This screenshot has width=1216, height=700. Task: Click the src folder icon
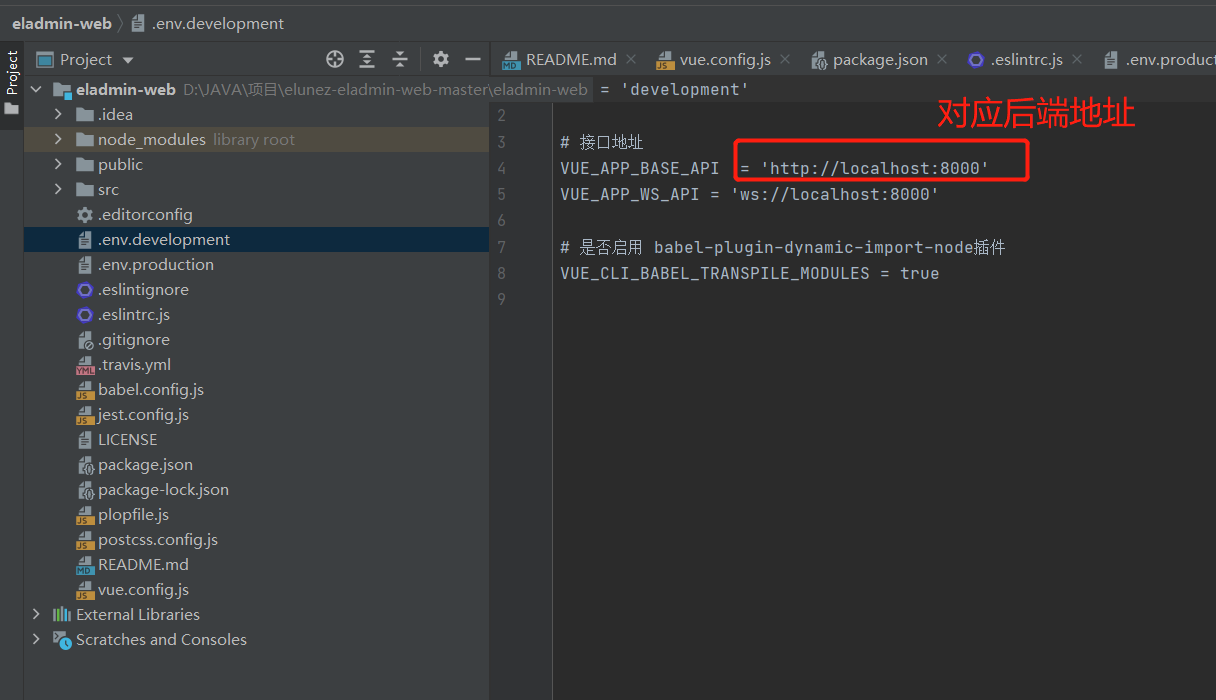coord(85,190)
